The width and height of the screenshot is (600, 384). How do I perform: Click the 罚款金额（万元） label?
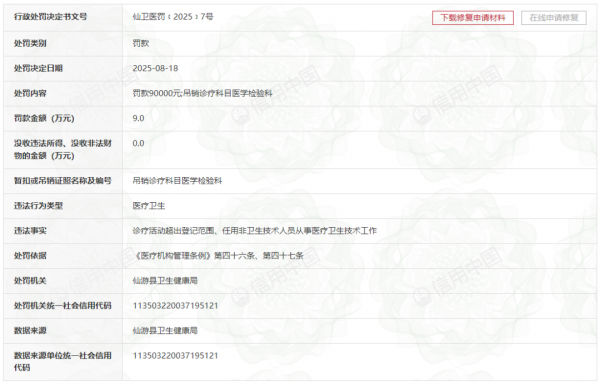click(44, 118)
